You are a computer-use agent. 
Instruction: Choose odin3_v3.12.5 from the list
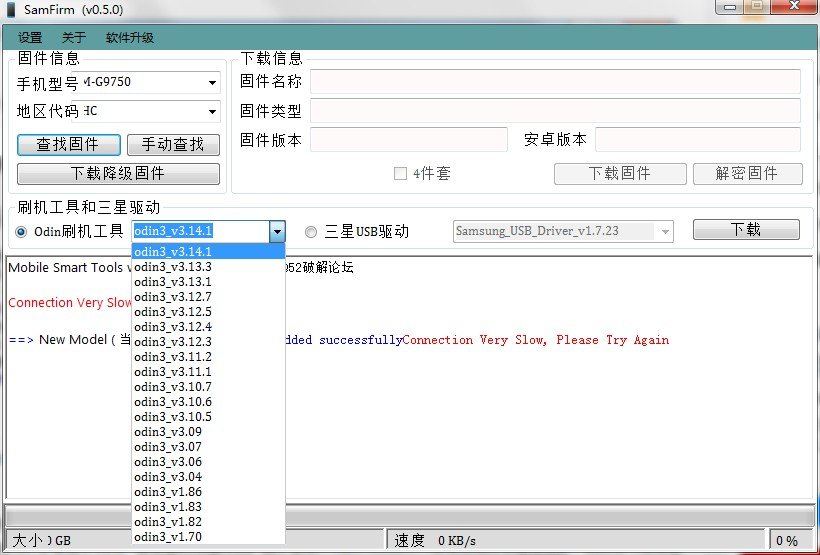(208, 312)
